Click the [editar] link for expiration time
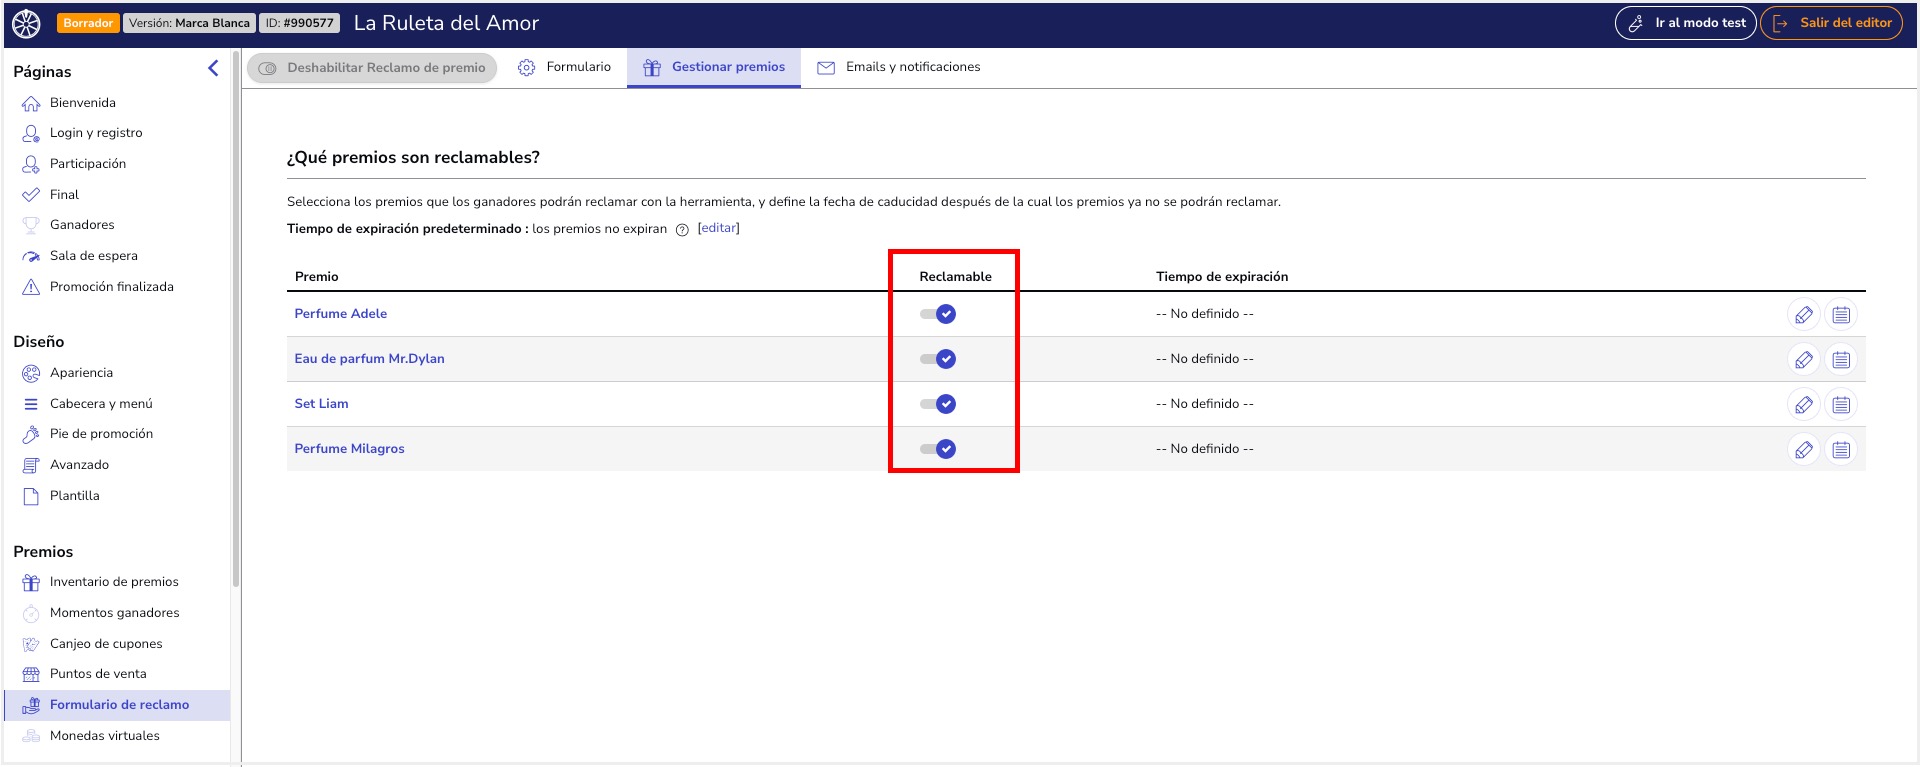The height and width of the screenshot is (767, 1920). click(x=718, y=228)
